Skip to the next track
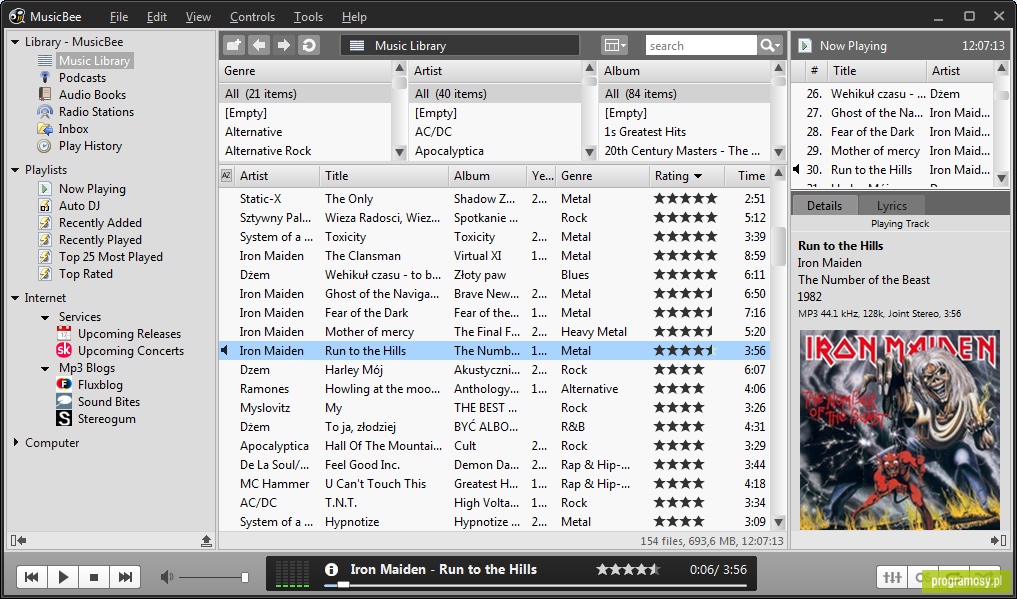 [125, 576]
